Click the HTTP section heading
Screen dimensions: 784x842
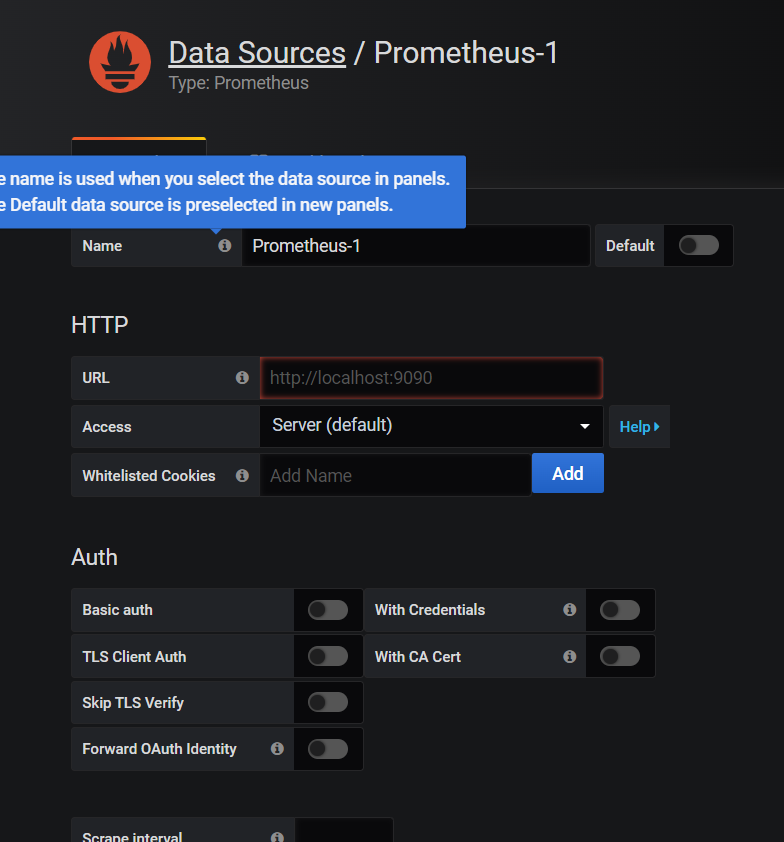coord(99,325)
